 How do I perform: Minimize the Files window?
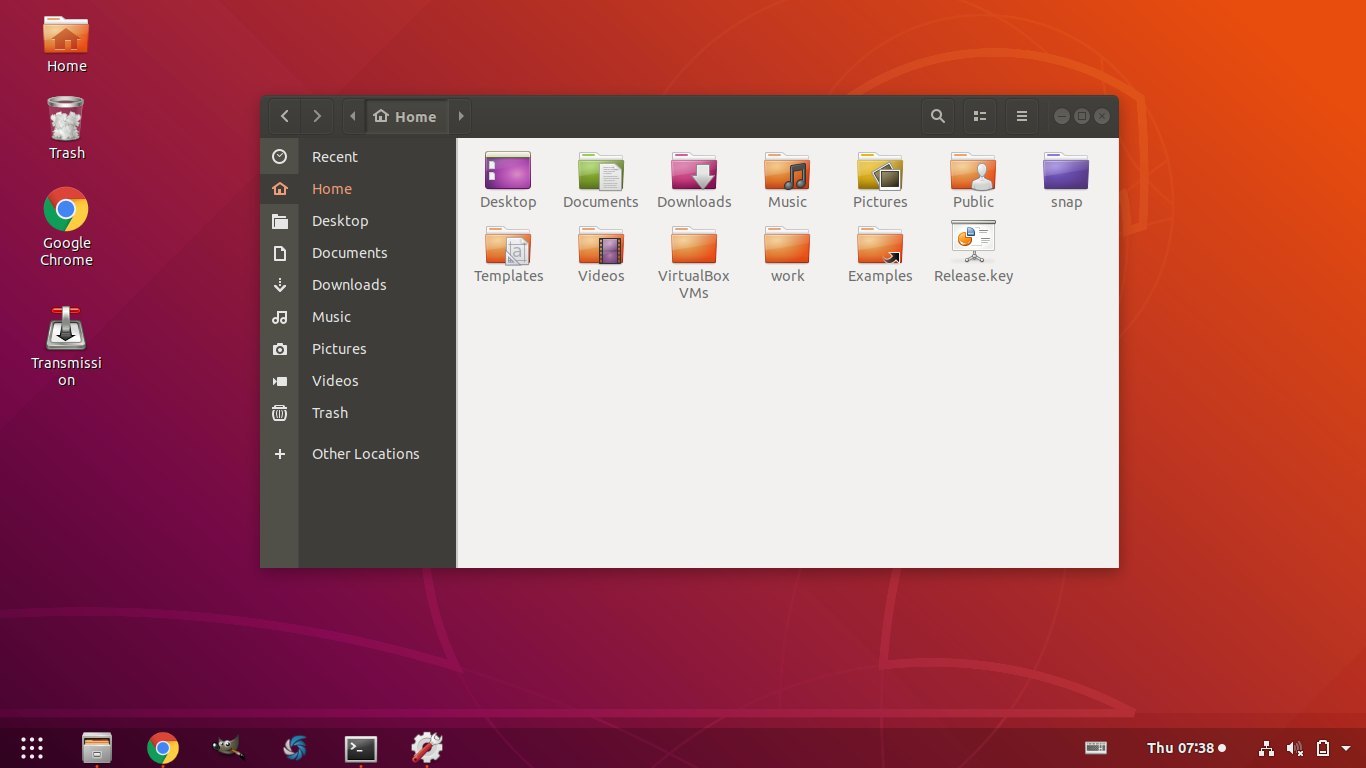click(1062, 116)
